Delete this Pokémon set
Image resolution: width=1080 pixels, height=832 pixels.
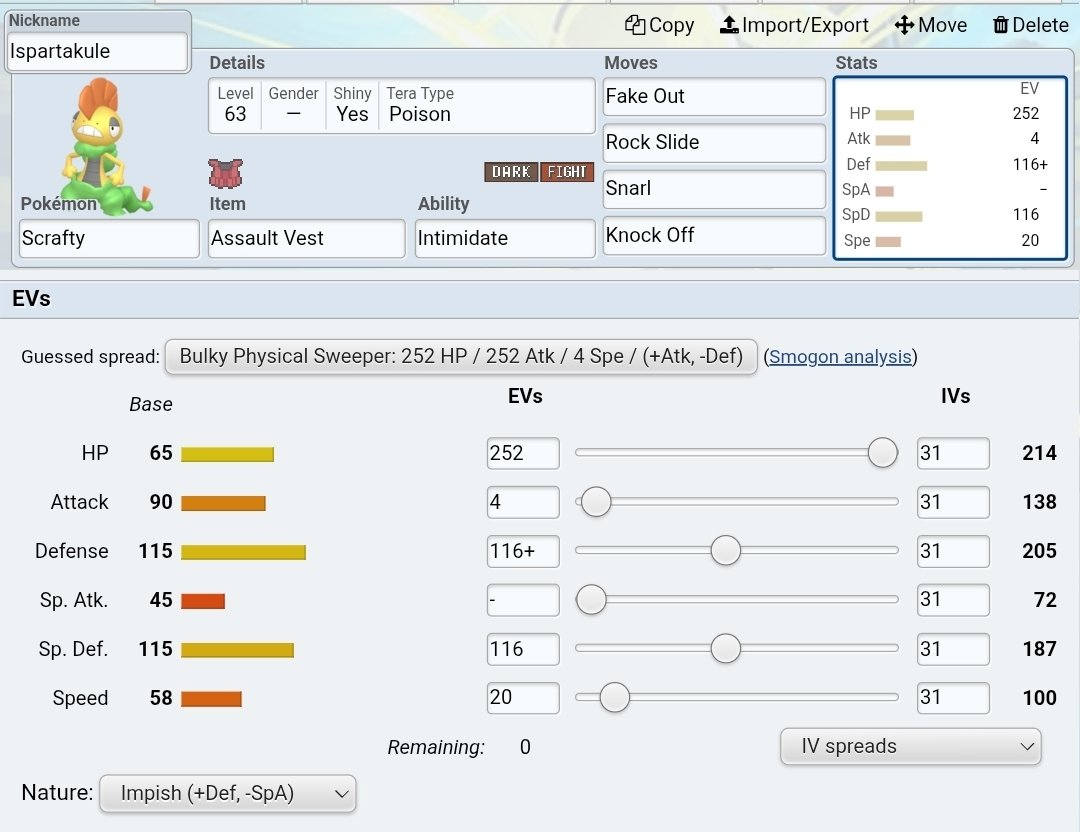(1030, 25)
